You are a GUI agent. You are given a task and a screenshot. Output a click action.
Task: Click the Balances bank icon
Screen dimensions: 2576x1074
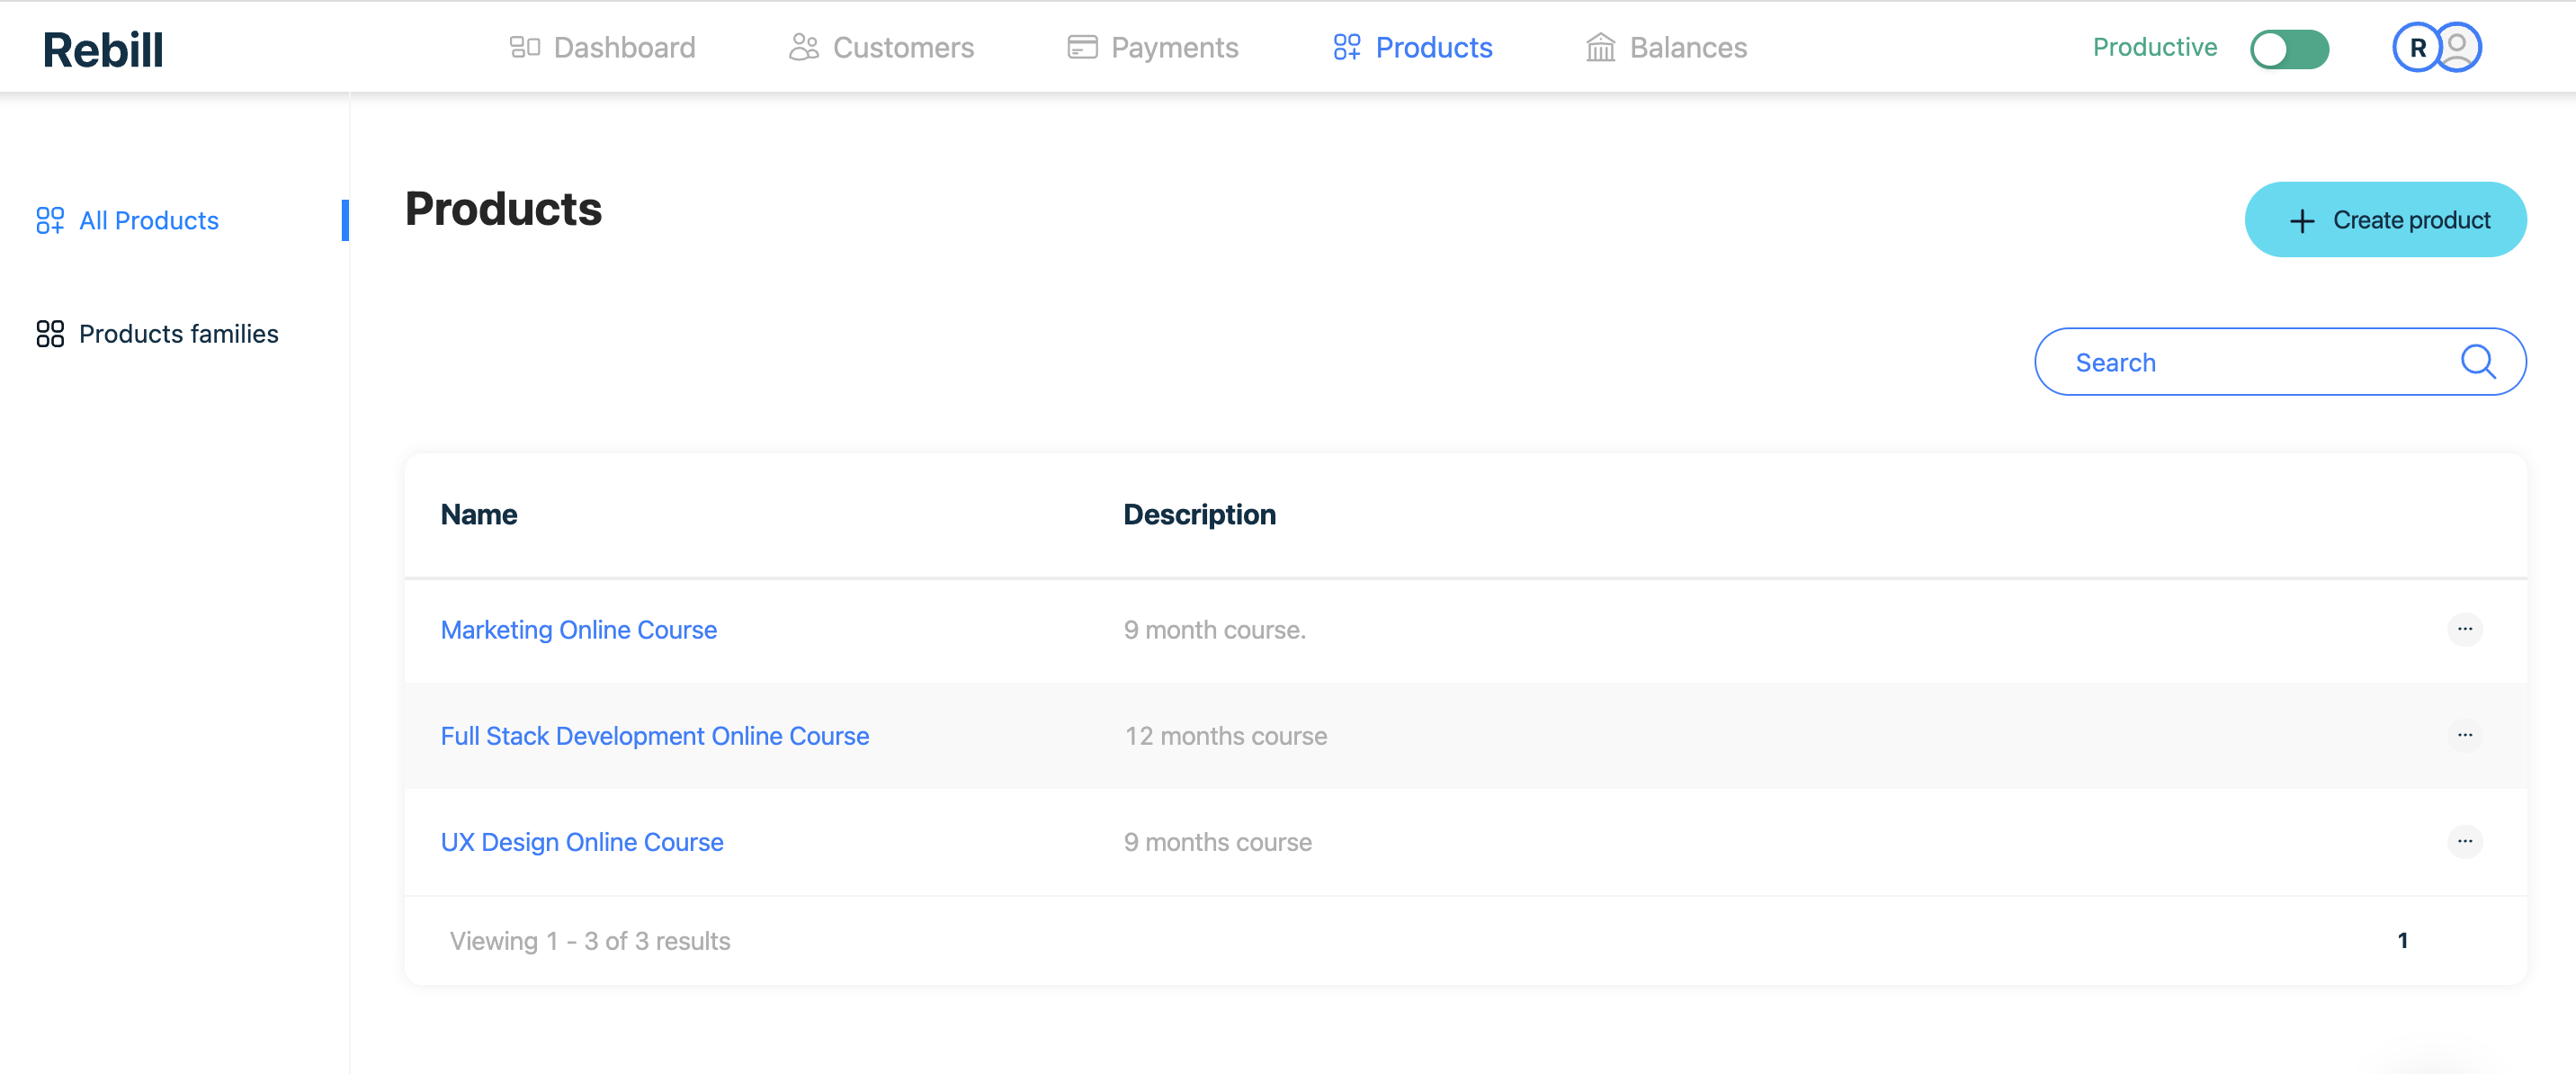click(1600, 47)
